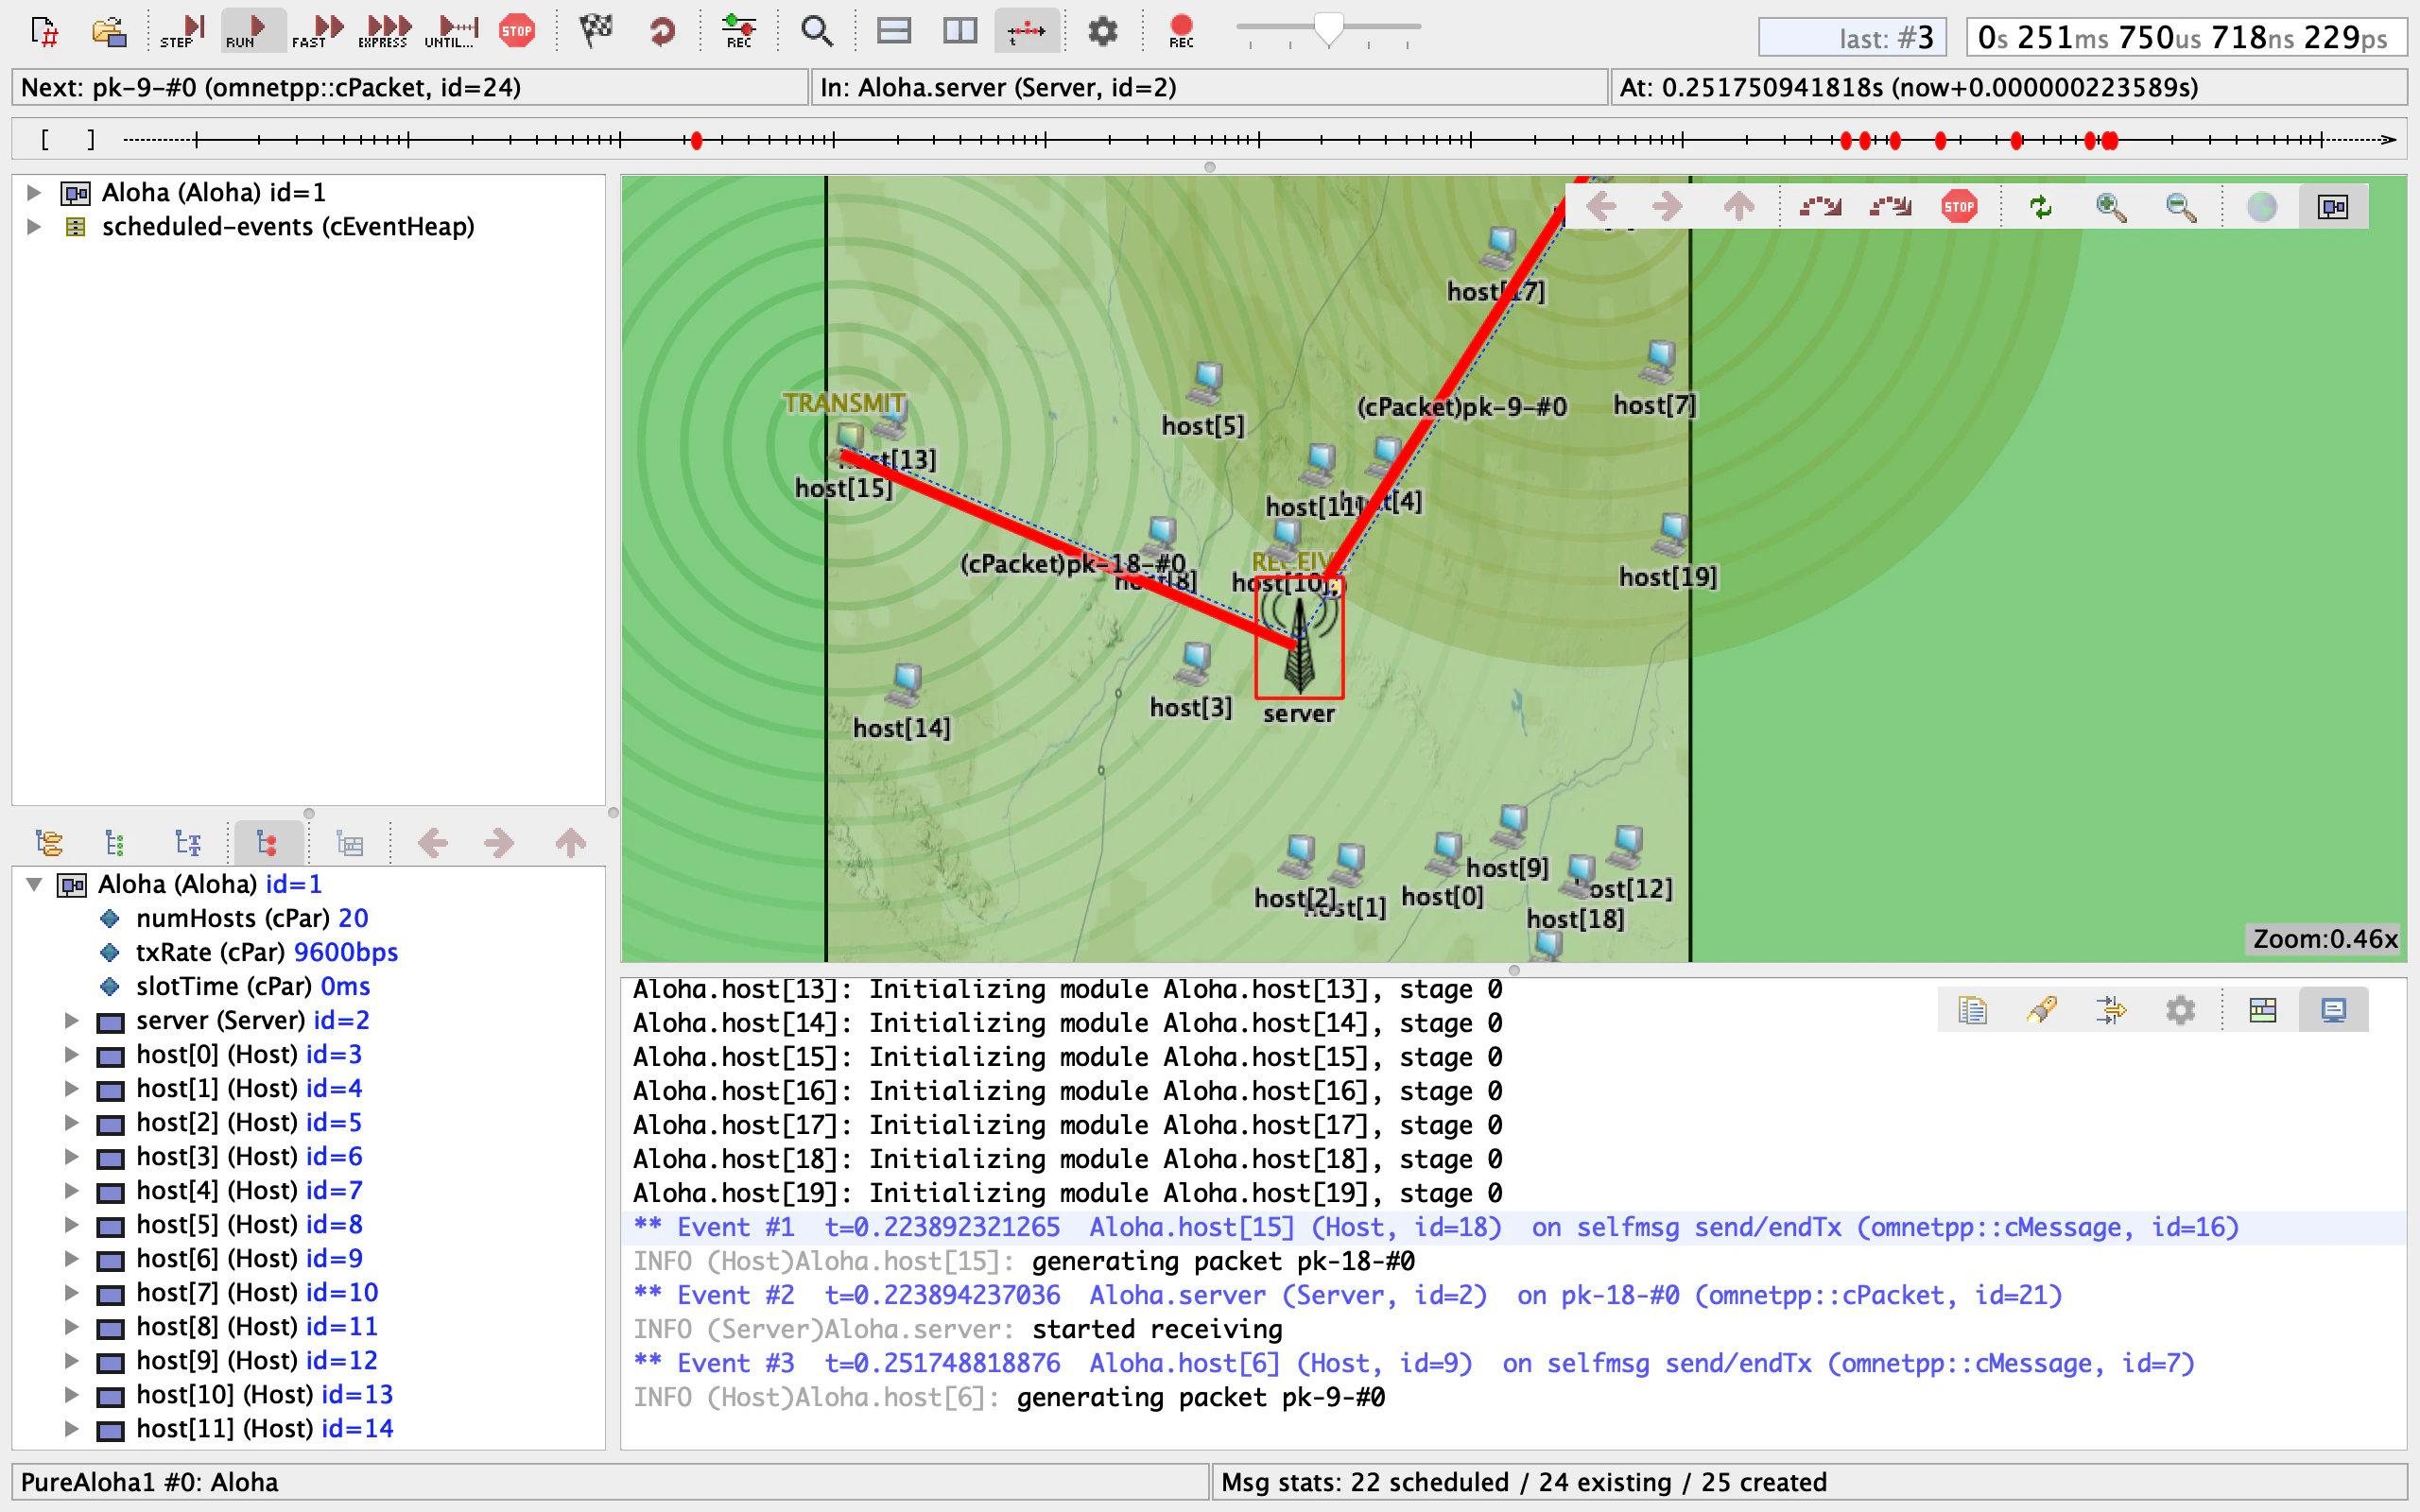Switch log view to messages mode
Viewport: 2420px width, 1512px height.
point(2262,1010)
